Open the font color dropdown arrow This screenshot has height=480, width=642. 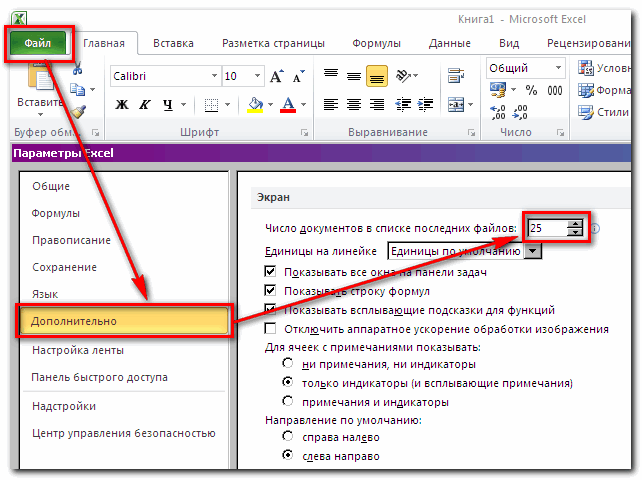[x=303, y=105]
